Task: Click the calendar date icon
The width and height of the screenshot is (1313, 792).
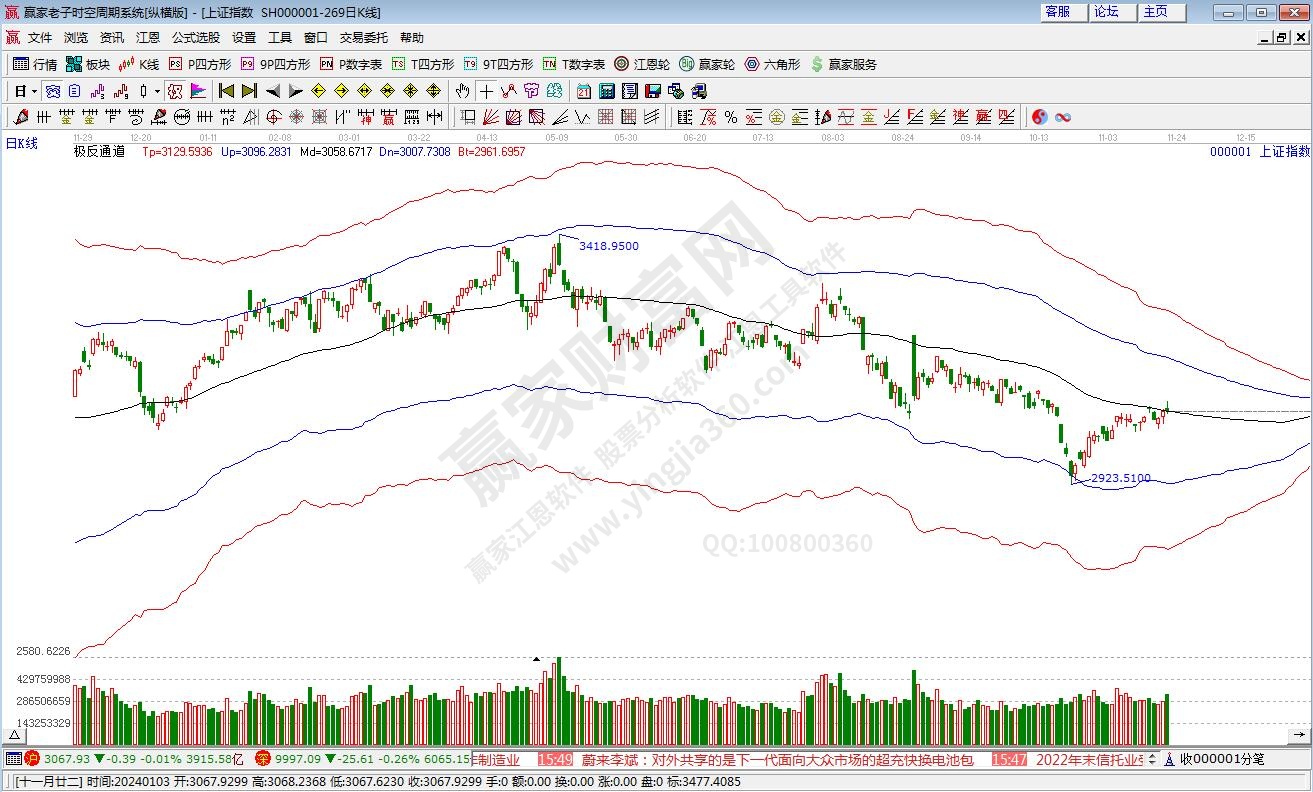Action: [x=584, y=91]
